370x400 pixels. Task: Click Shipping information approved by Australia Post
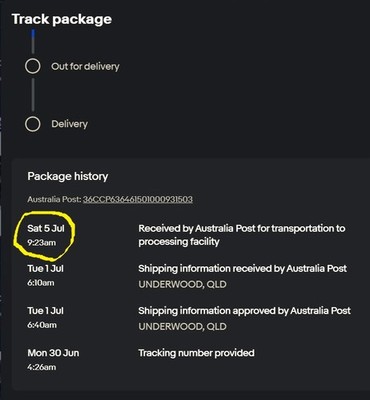pyautogui.click(x=245, y=311)
